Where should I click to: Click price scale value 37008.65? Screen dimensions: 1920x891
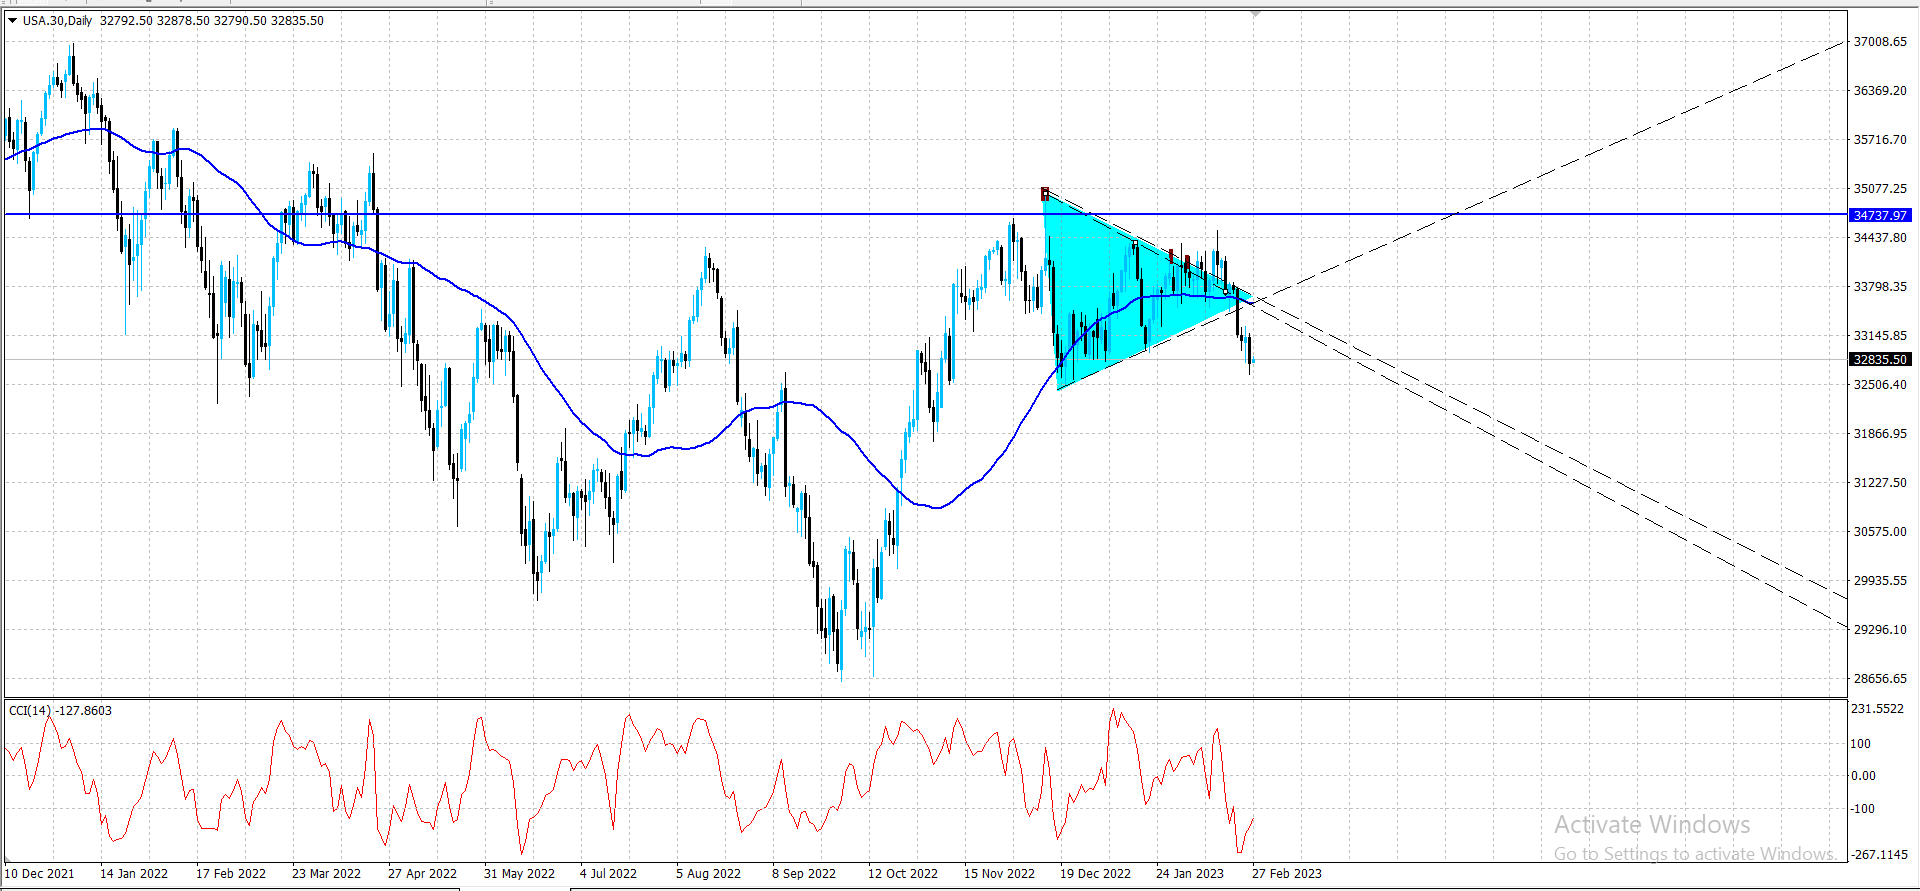(x=1880, y=42)
